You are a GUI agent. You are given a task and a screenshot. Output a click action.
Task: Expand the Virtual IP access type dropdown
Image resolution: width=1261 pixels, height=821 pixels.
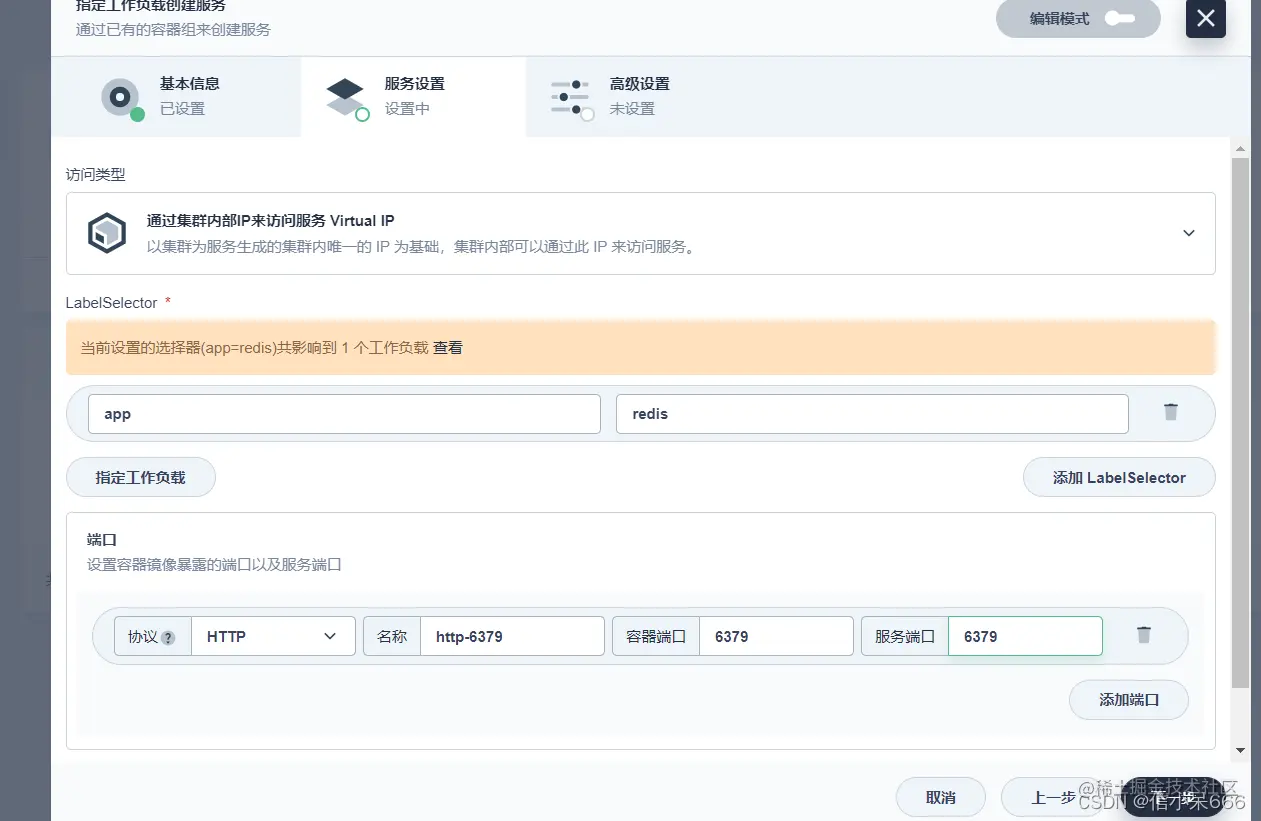1189,233
